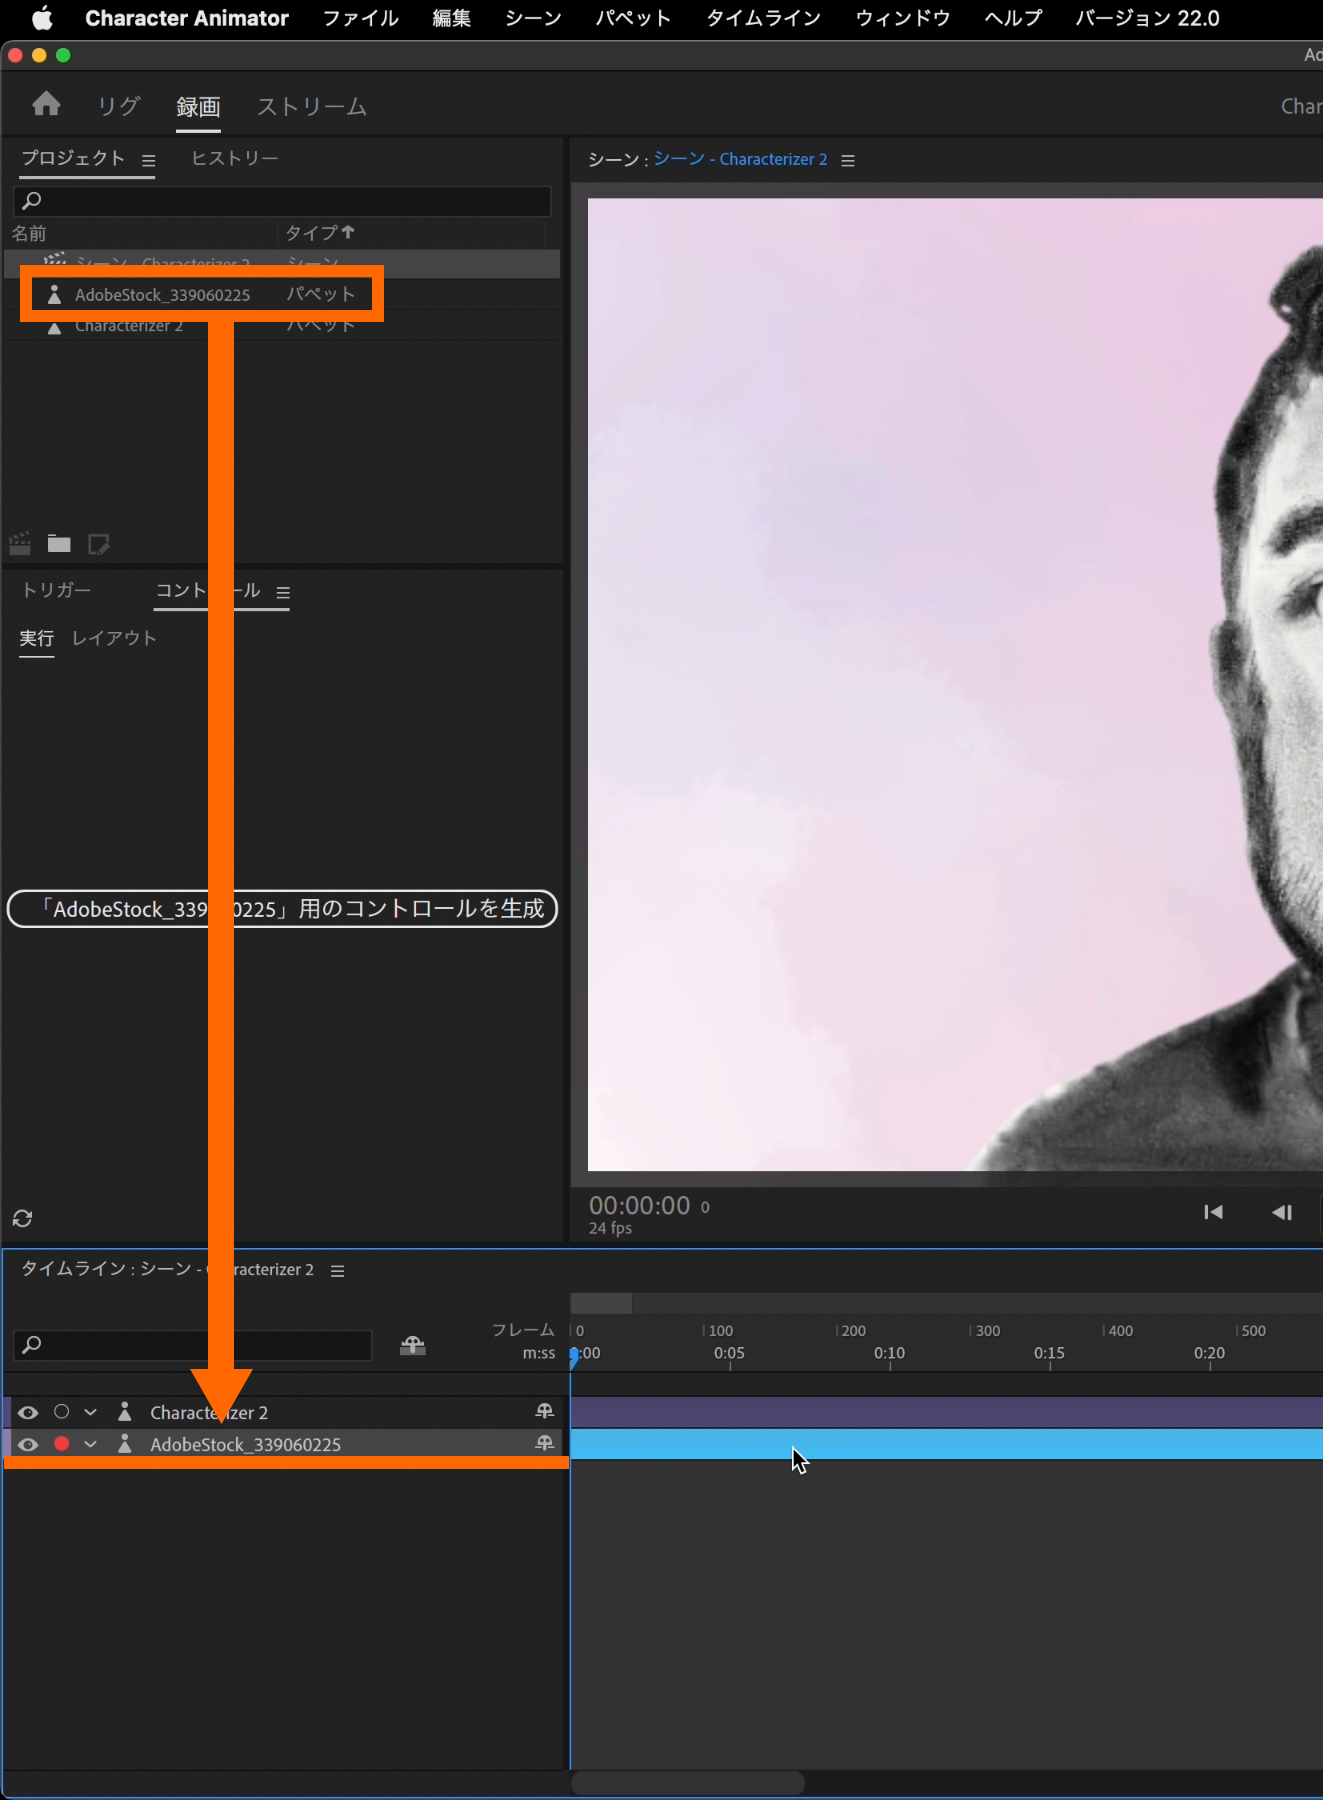This screenshot has height=1800, width=1323.
Task: Open the バージョン 22.0 menu
Action: click(1147, 18)
